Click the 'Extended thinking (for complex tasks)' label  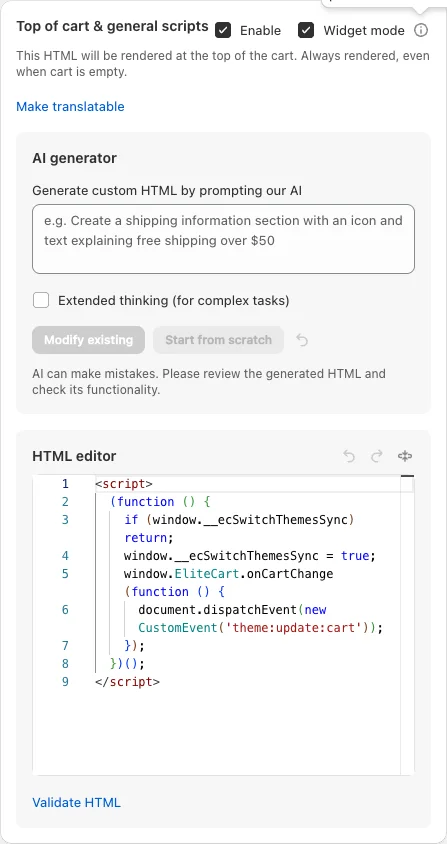173,300
